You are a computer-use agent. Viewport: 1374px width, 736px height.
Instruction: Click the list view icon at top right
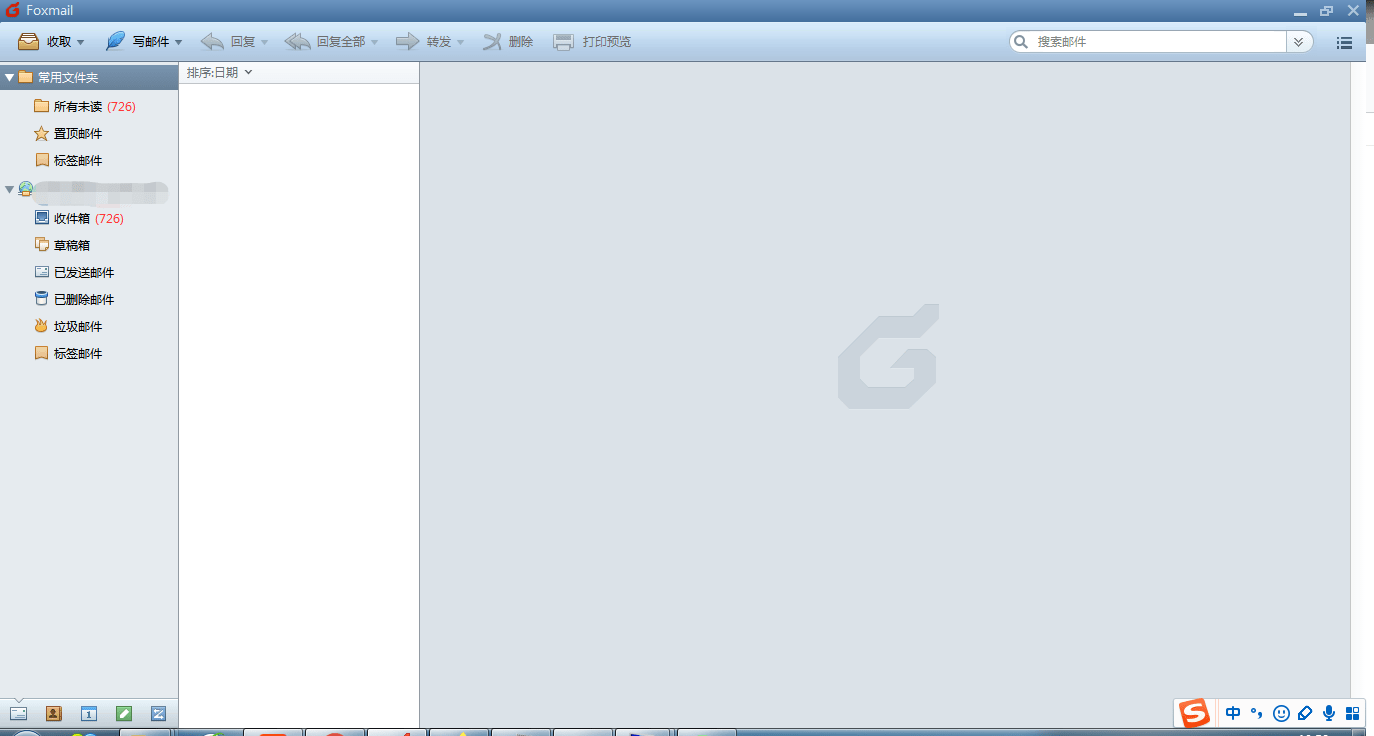(1344, 42)
